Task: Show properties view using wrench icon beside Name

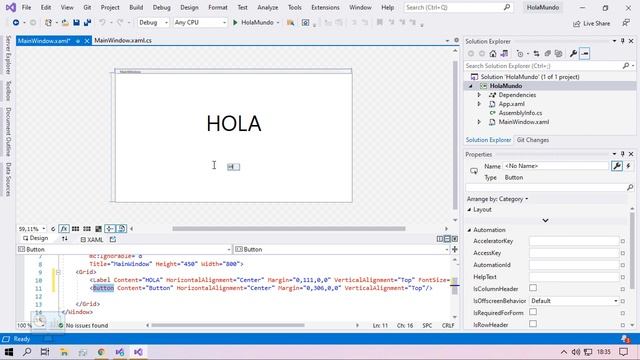Action: point(617,166)
